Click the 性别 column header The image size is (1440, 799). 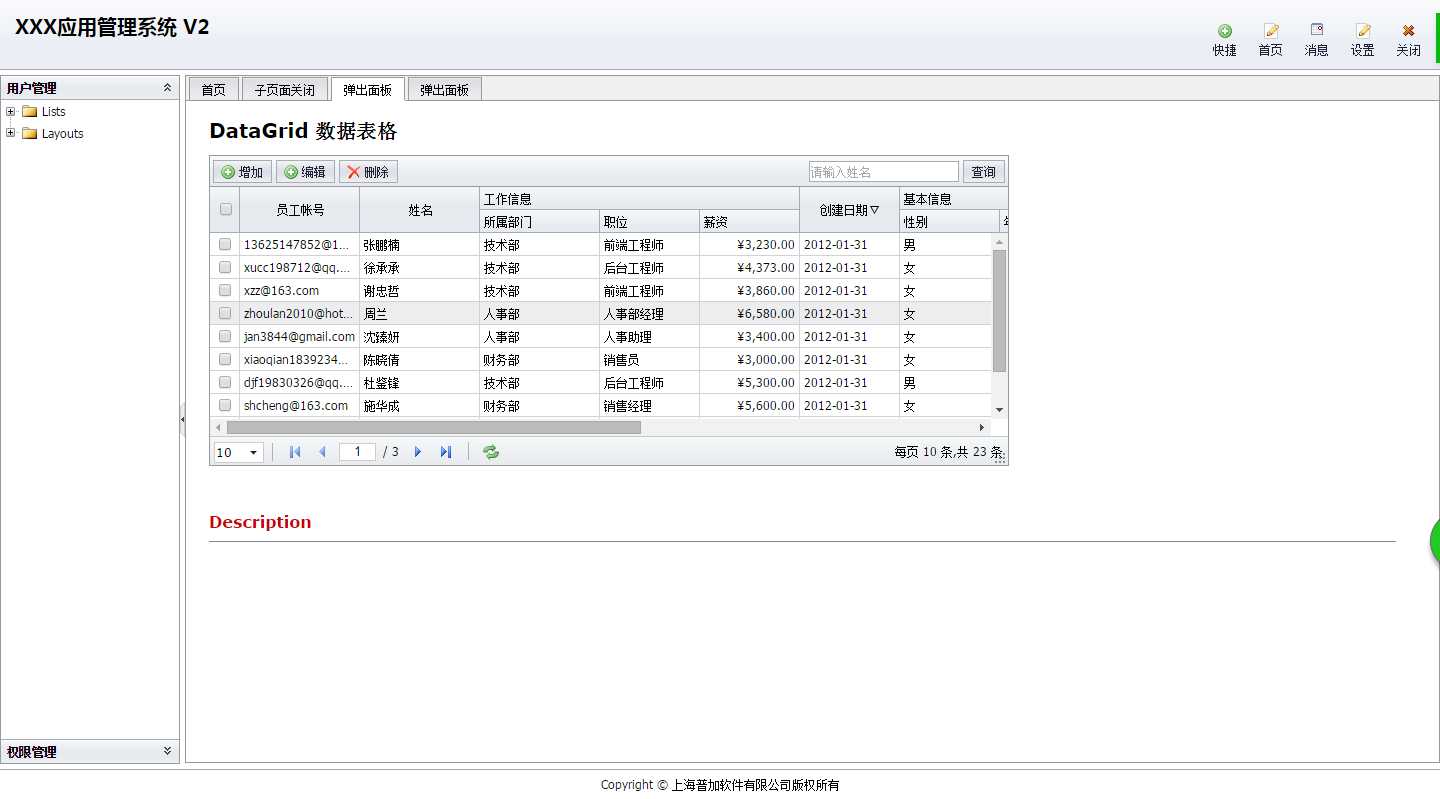tap(949, 222)
